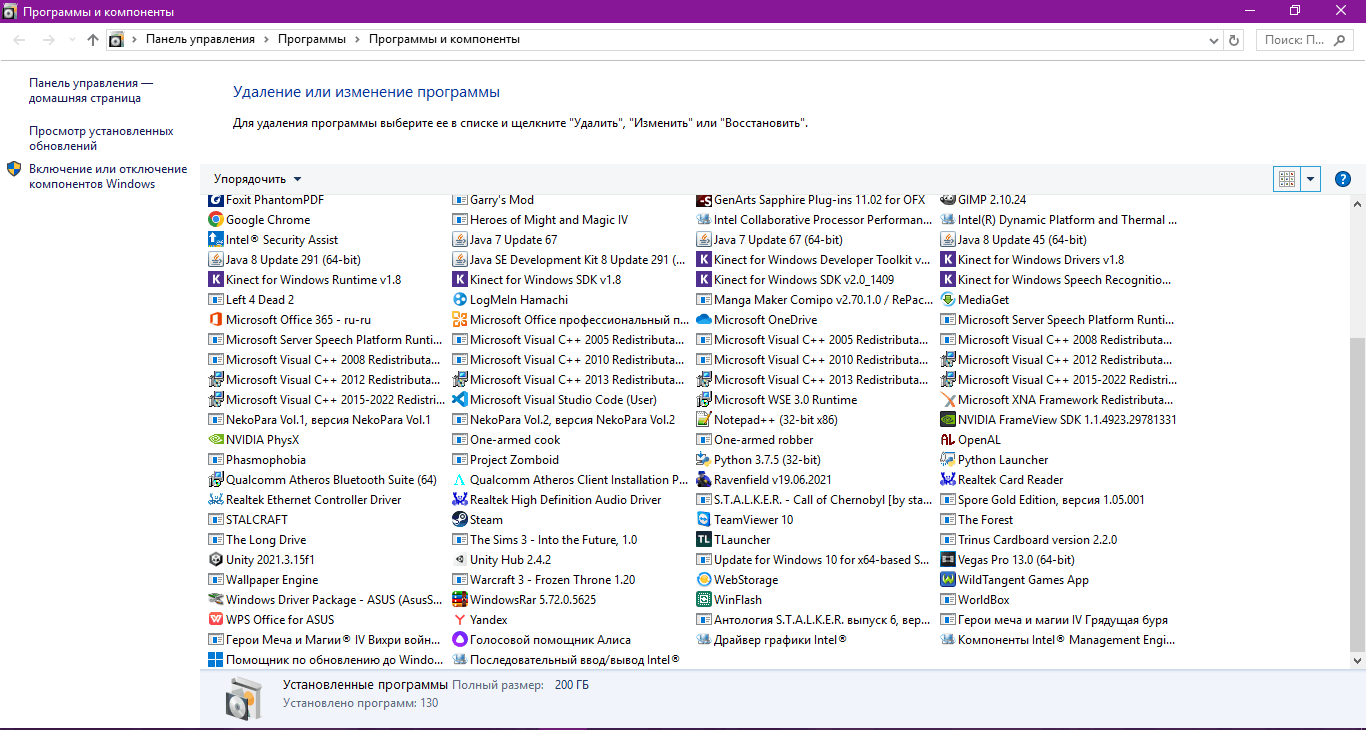
Task: Select Heroes of Might and Magic IV
Action: pos(541,220)
